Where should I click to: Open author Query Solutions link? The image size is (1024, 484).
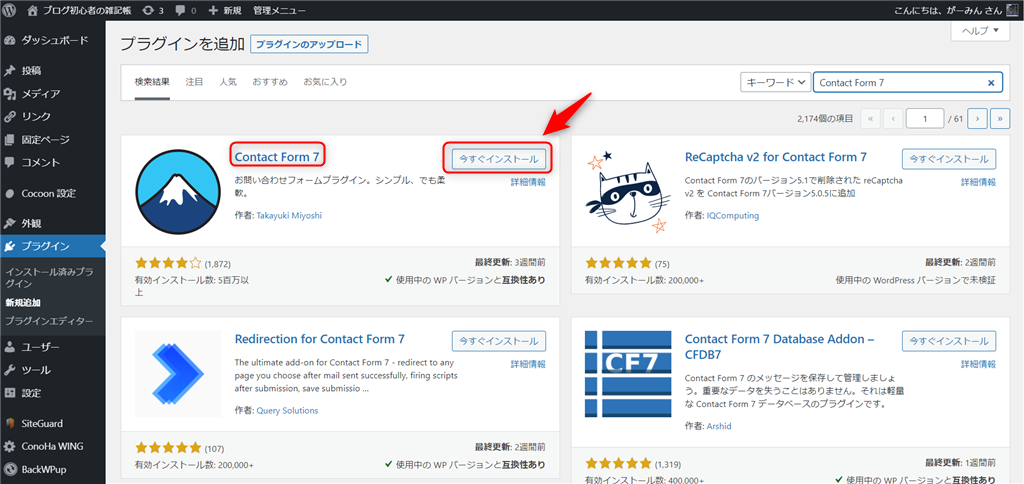(x=287, y=411)
